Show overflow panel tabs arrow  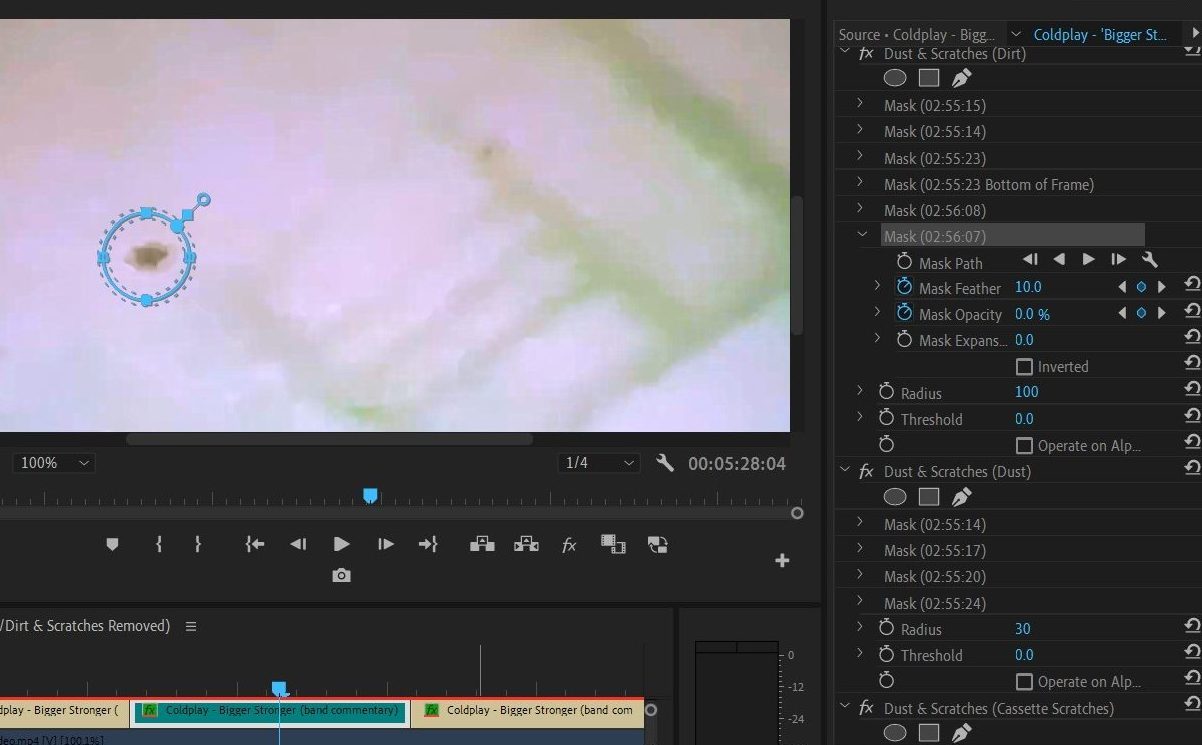[1193, 34]
